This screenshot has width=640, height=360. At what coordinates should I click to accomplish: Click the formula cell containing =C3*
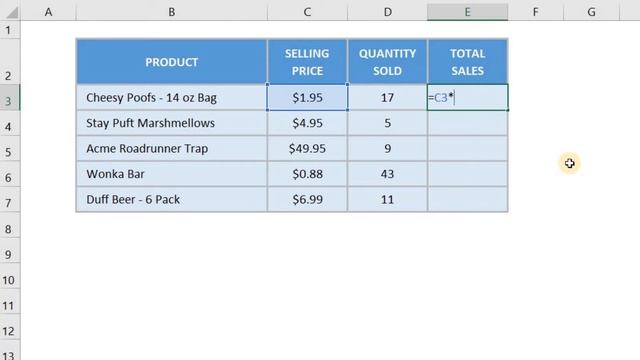click(467, 98)
